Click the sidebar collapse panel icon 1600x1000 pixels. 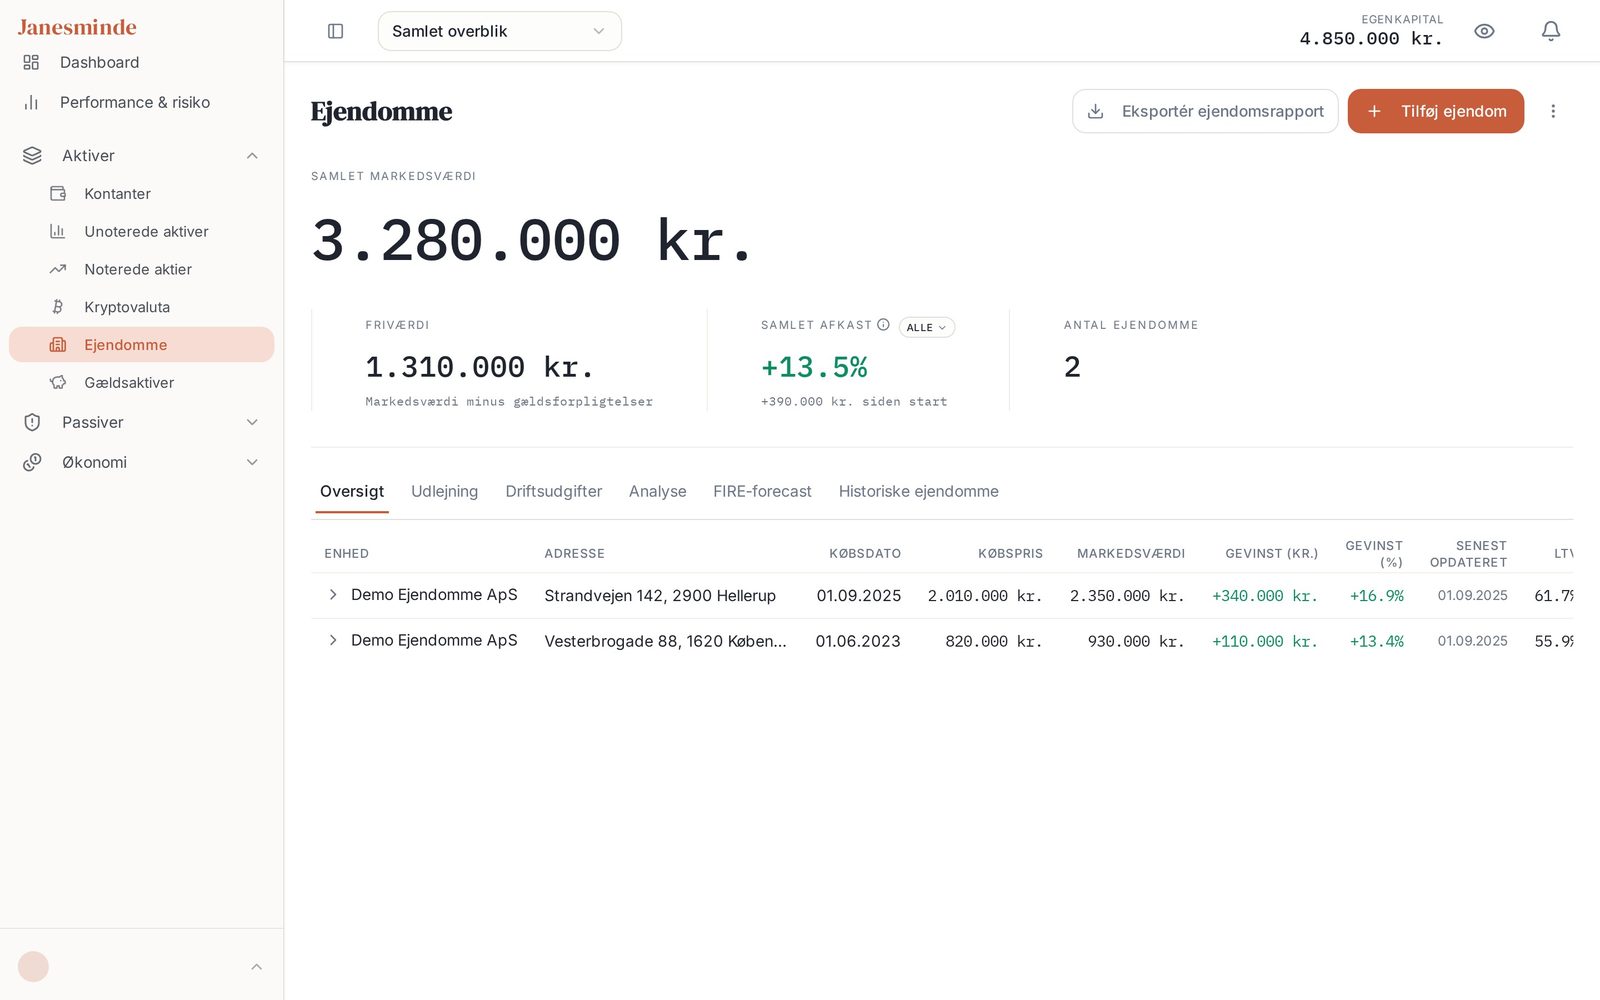tap(336, 31)
